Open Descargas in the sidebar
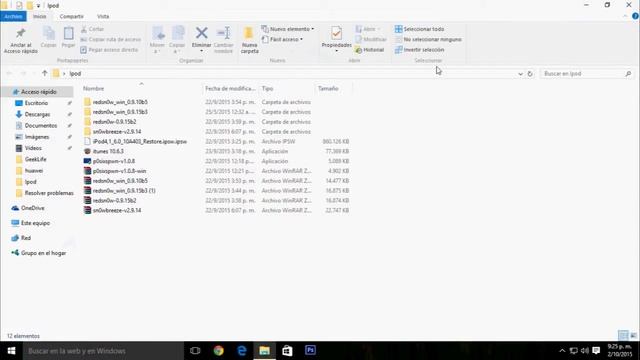 click(x=37, y=114)
